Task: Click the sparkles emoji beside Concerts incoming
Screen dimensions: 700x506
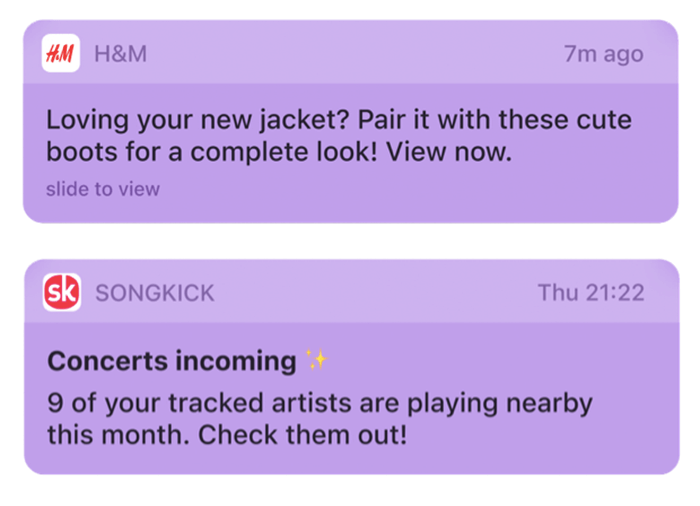Action: click(x=317, y=360)
